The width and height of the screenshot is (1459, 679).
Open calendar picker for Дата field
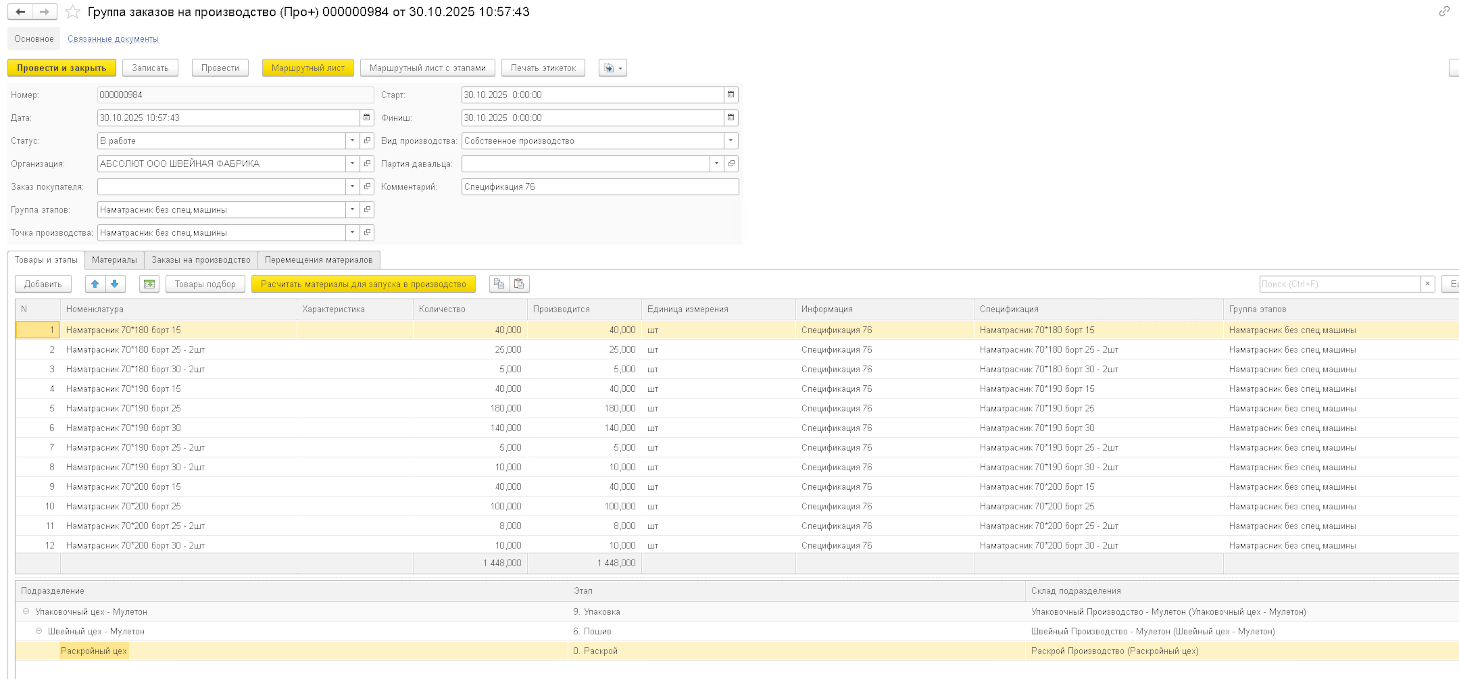coord(366,118)
